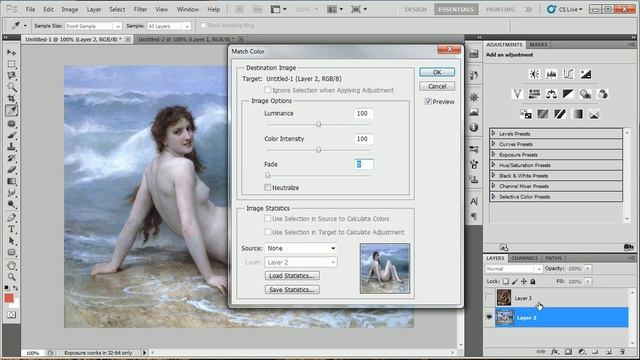Select the Rectangular Marquee tool
The height and width of the screenshot is (360, 640).
(11, 64)
